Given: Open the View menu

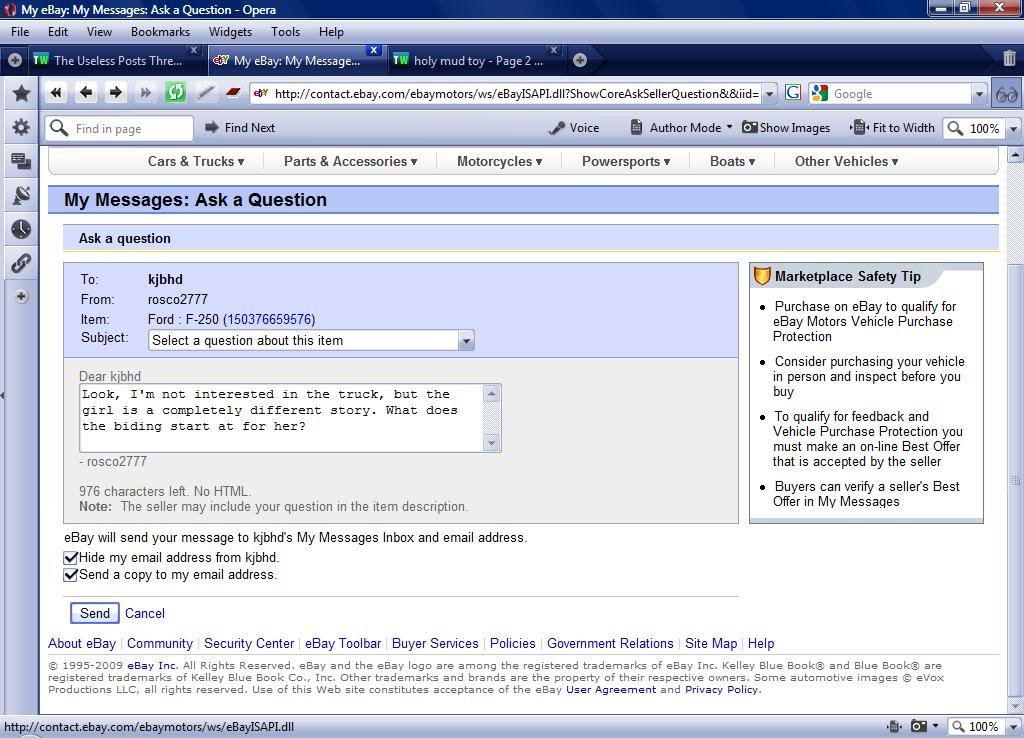Looking at the screenshot, I should point(99,31).
